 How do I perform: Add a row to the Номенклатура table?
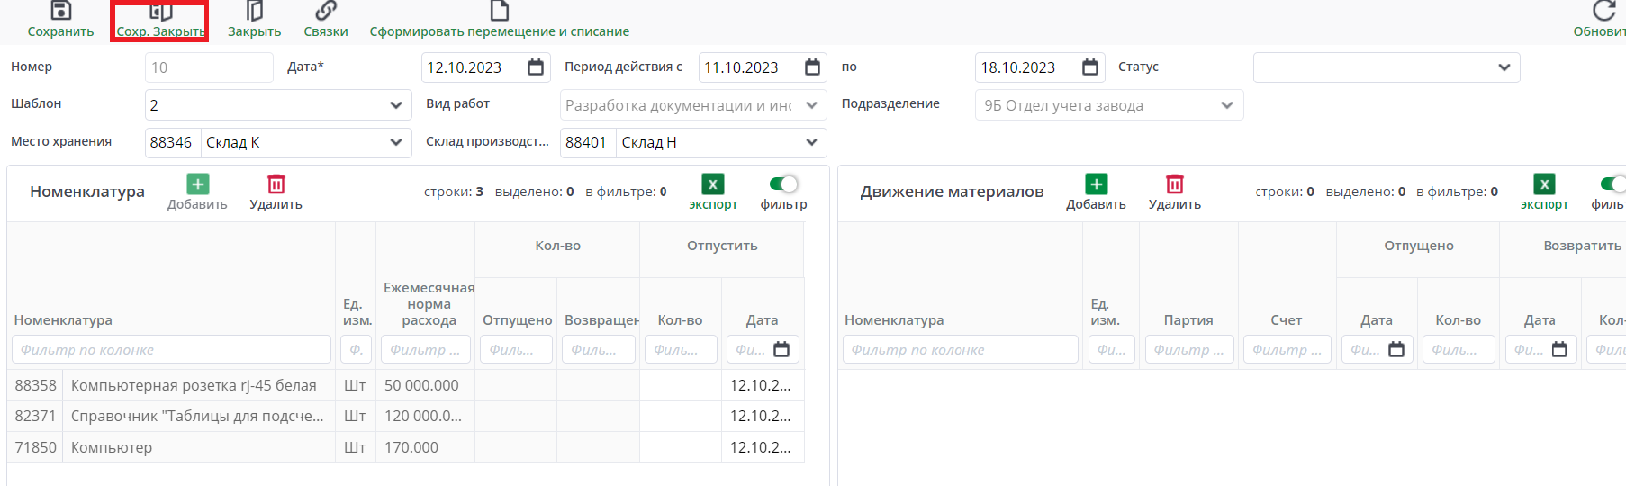(197, 185)
